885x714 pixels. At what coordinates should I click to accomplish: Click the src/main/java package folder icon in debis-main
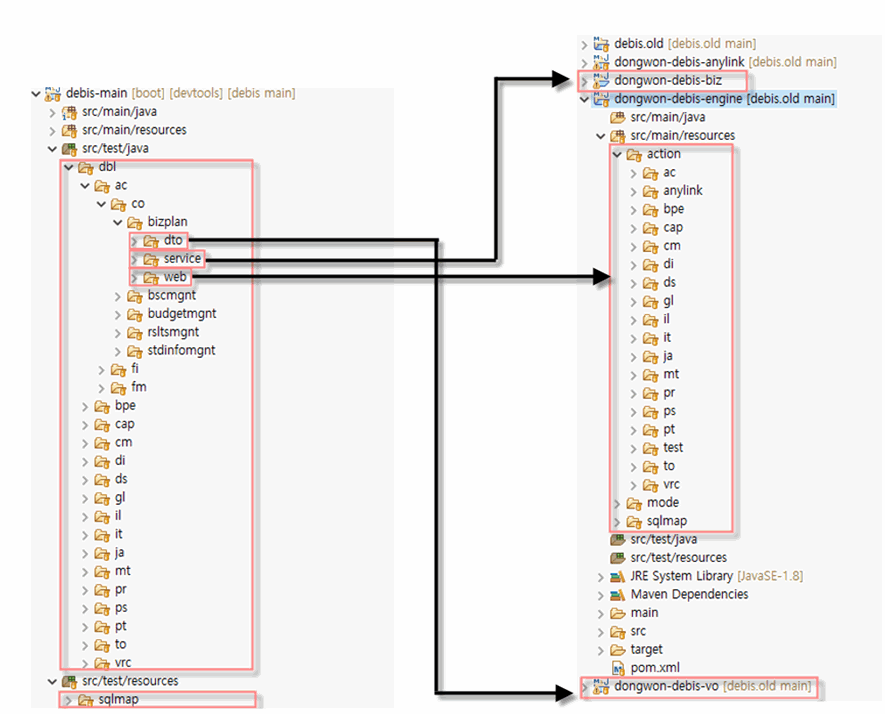tap(69, 112)
